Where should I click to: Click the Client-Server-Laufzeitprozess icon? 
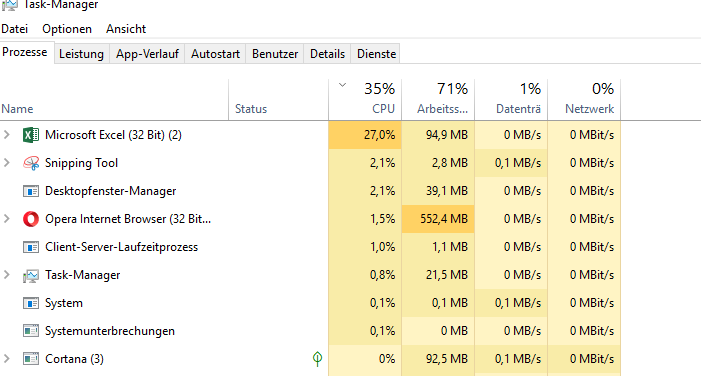(x=31, y=247)
